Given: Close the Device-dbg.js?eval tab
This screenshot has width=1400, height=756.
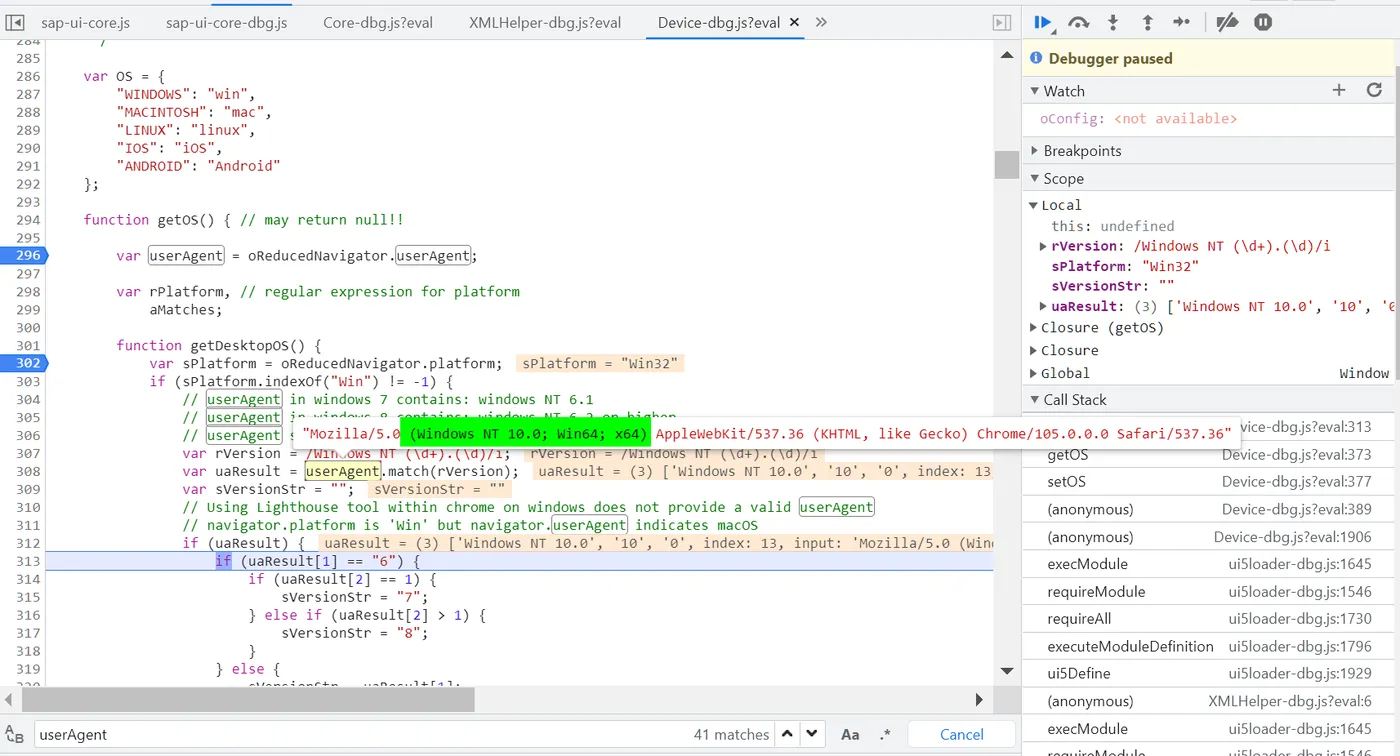Looking at the screenshot, I should [794, 22].
